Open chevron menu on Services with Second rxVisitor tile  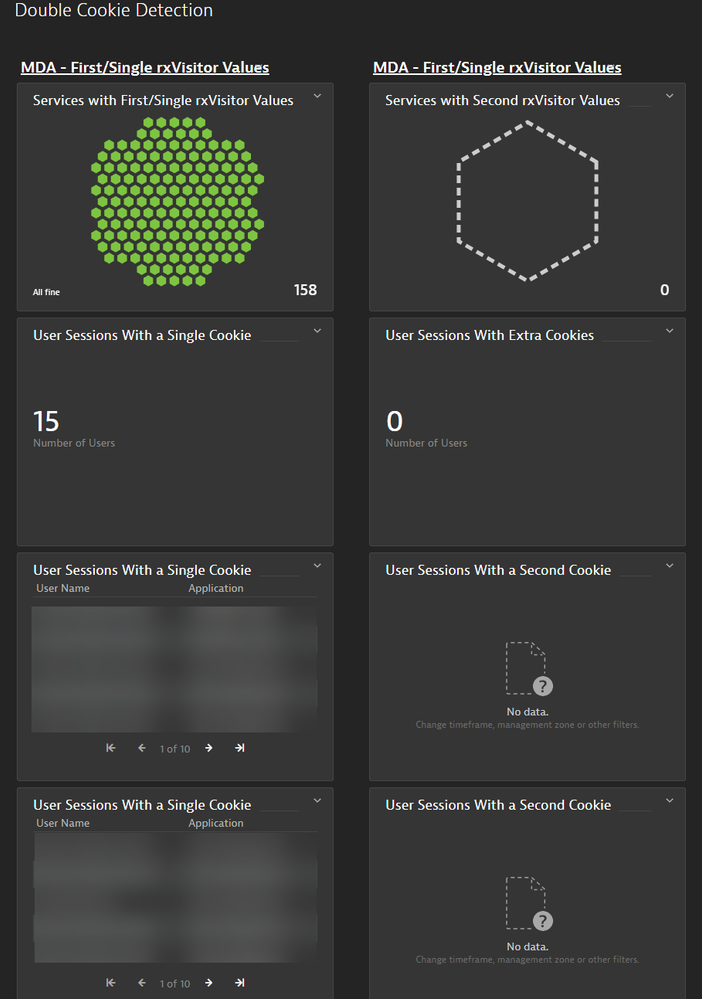(670, 96)
